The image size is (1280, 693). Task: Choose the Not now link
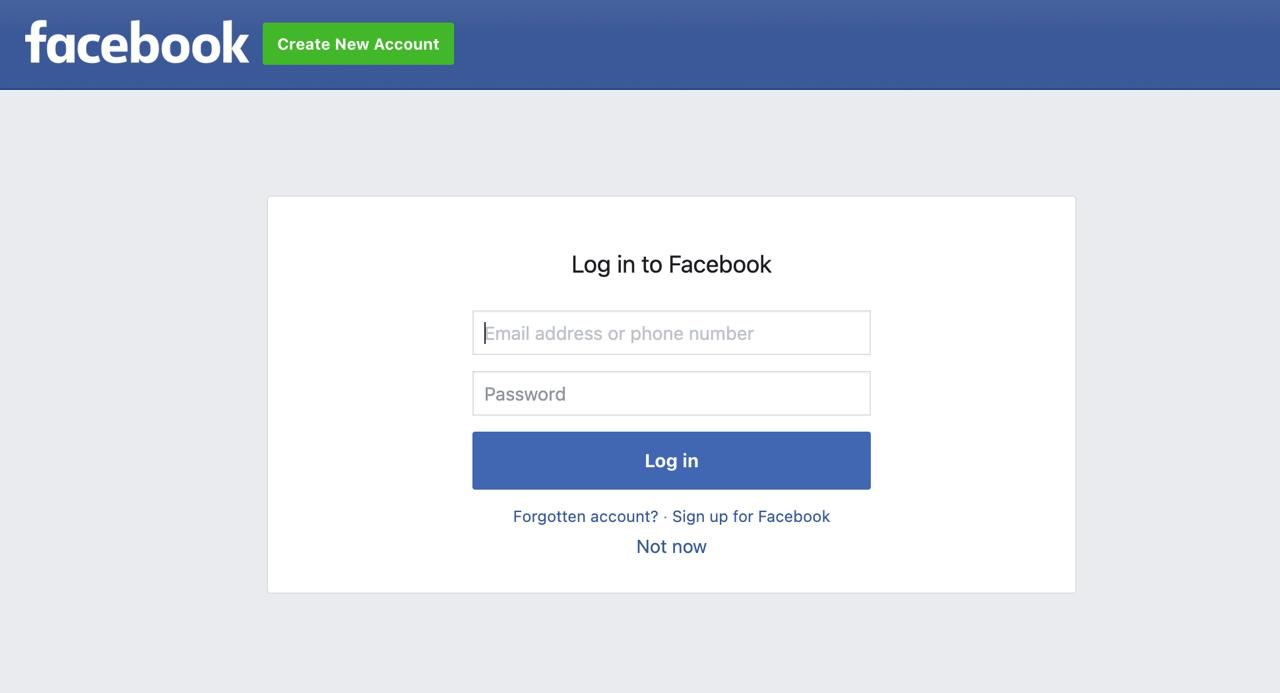tap(671, 547)
